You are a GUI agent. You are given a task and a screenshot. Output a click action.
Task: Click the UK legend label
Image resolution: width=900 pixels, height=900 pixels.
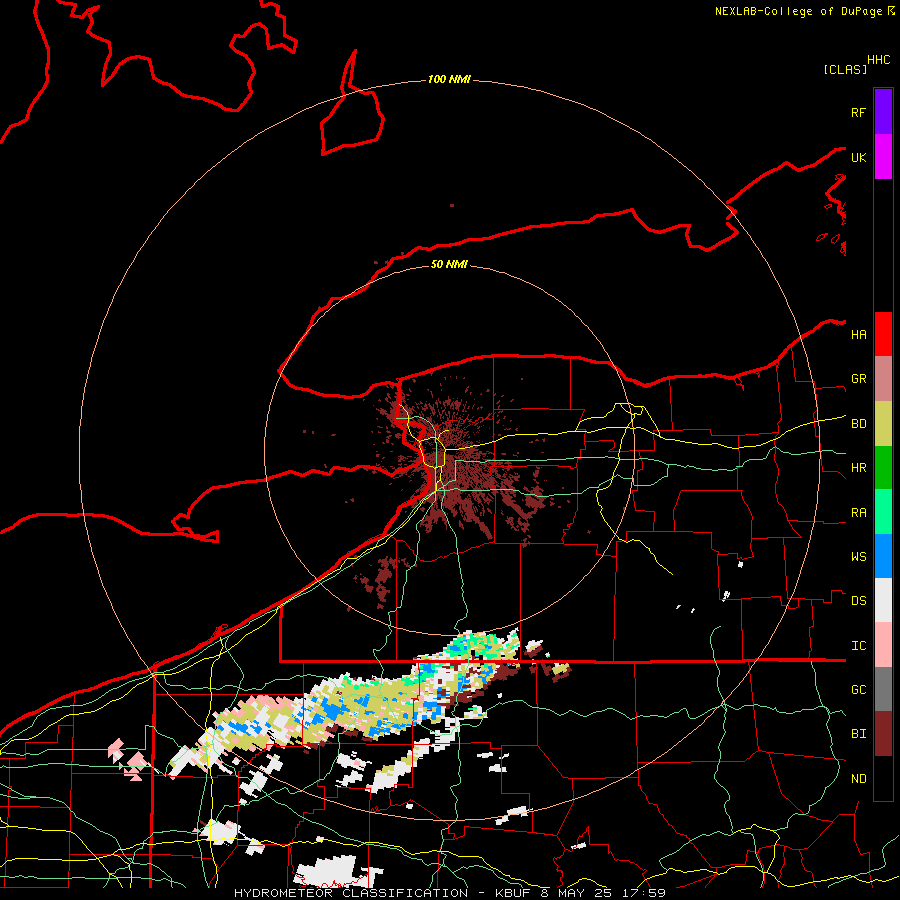pyautogui.click(x=858, y=157)
